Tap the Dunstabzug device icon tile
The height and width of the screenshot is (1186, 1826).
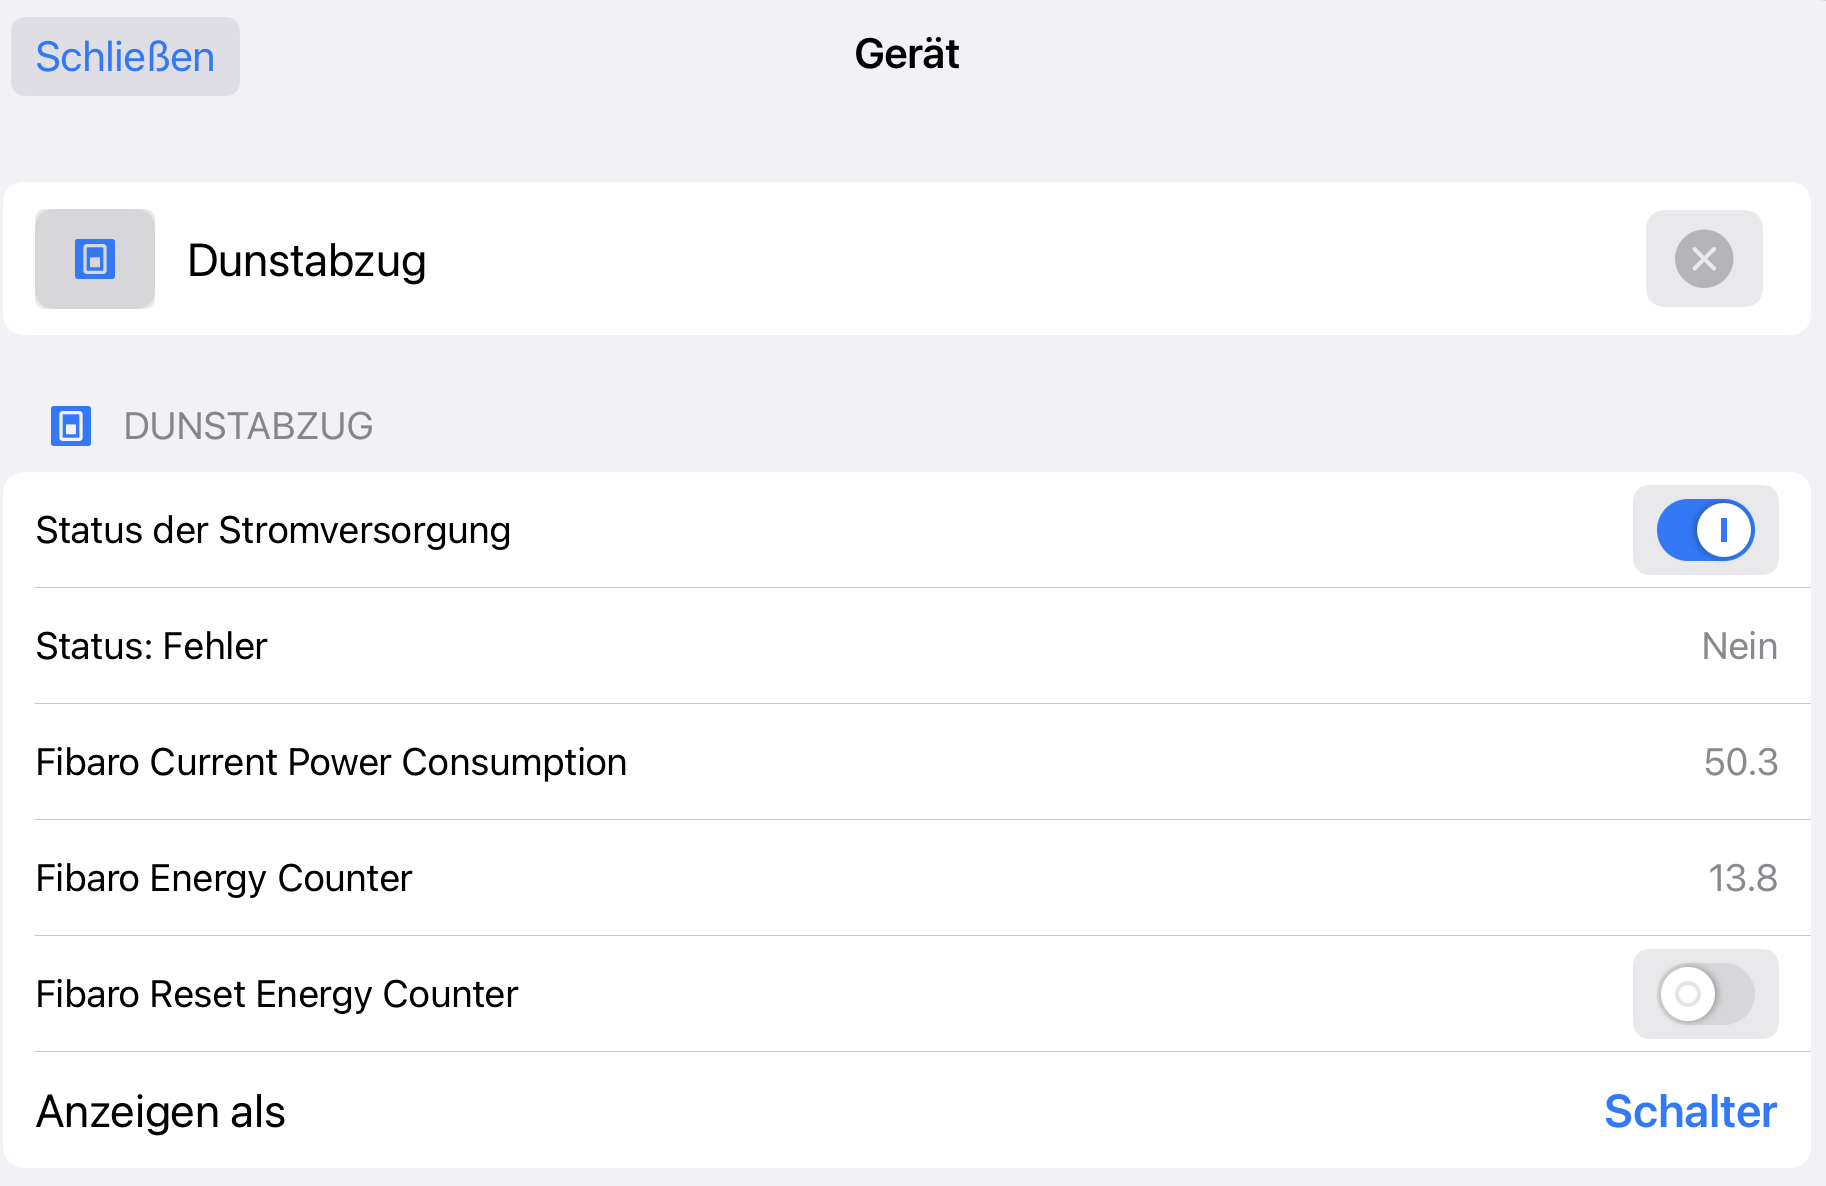tap(95, 259)
